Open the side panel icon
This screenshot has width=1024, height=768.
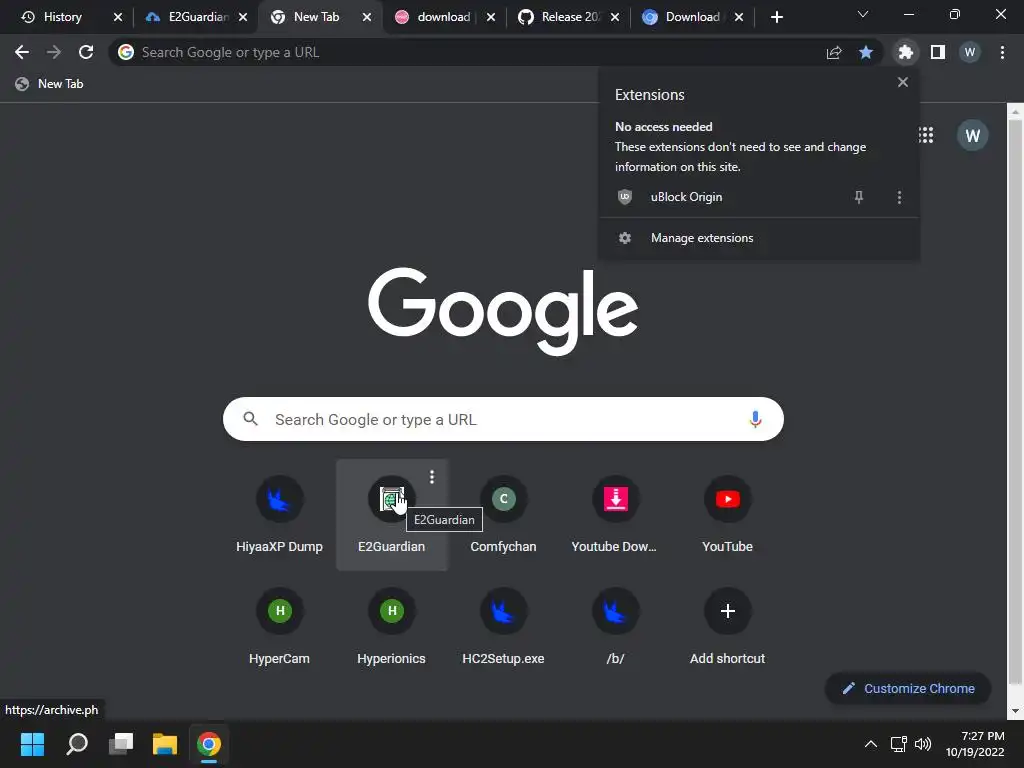point(938,52)
